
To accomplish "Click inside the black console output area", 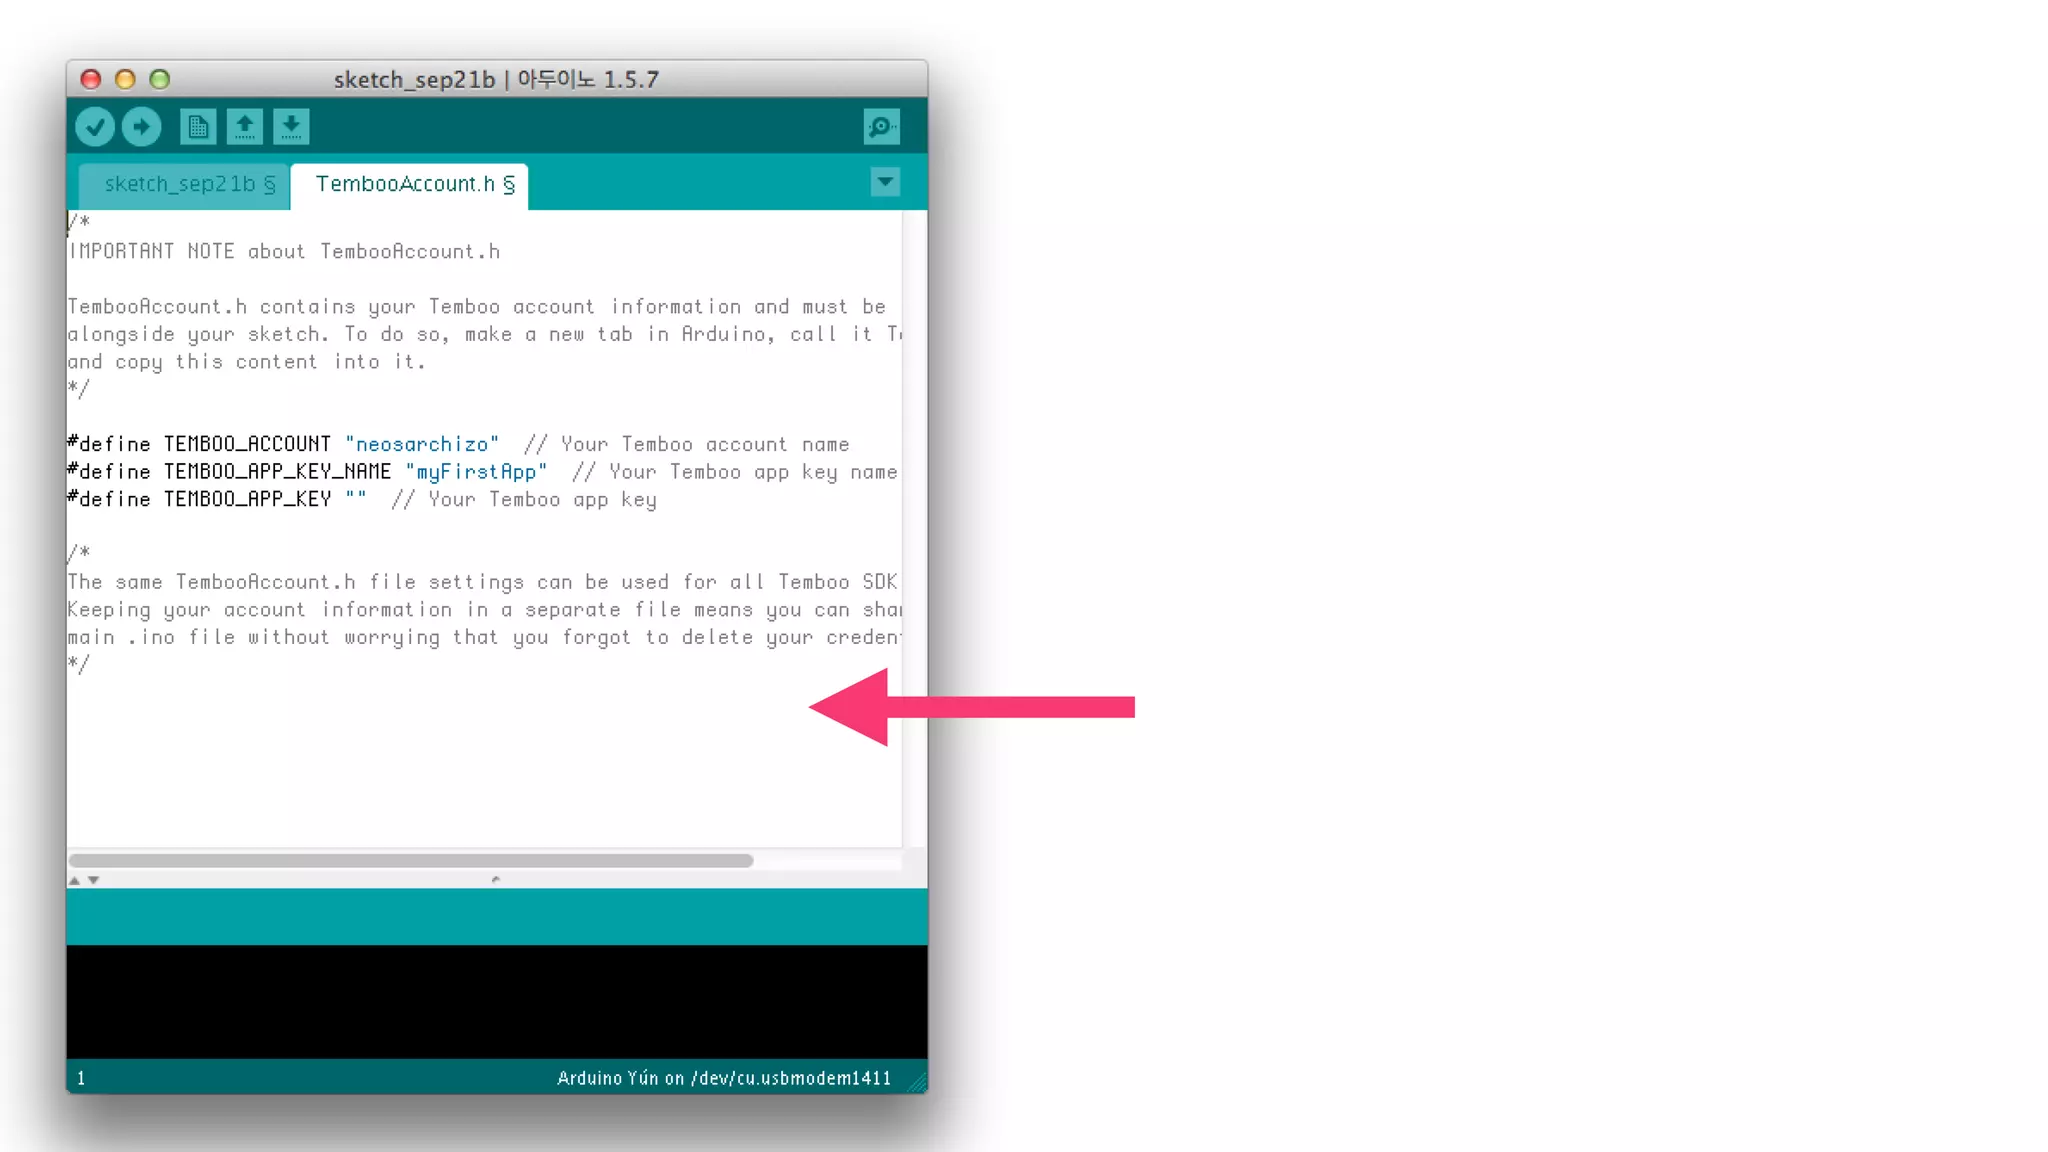I will click(496, 1000).
